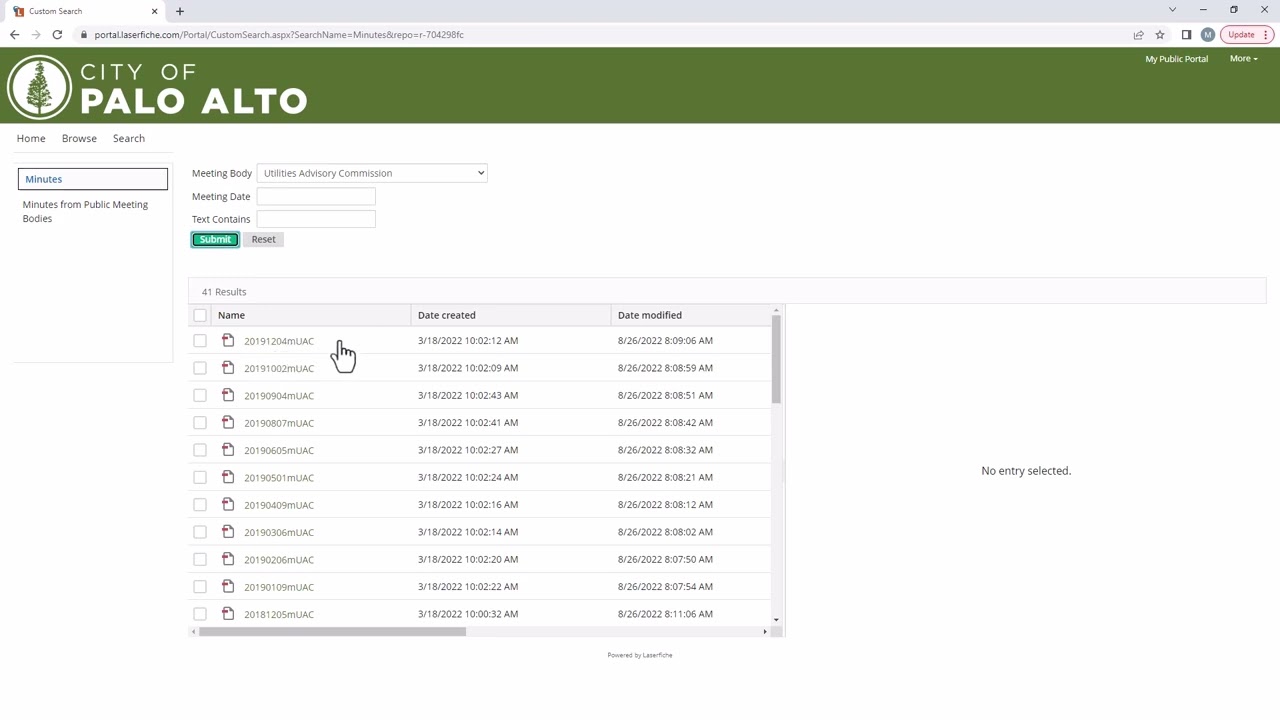
Task: Open the Search menu item
Action: pos(129,138)
